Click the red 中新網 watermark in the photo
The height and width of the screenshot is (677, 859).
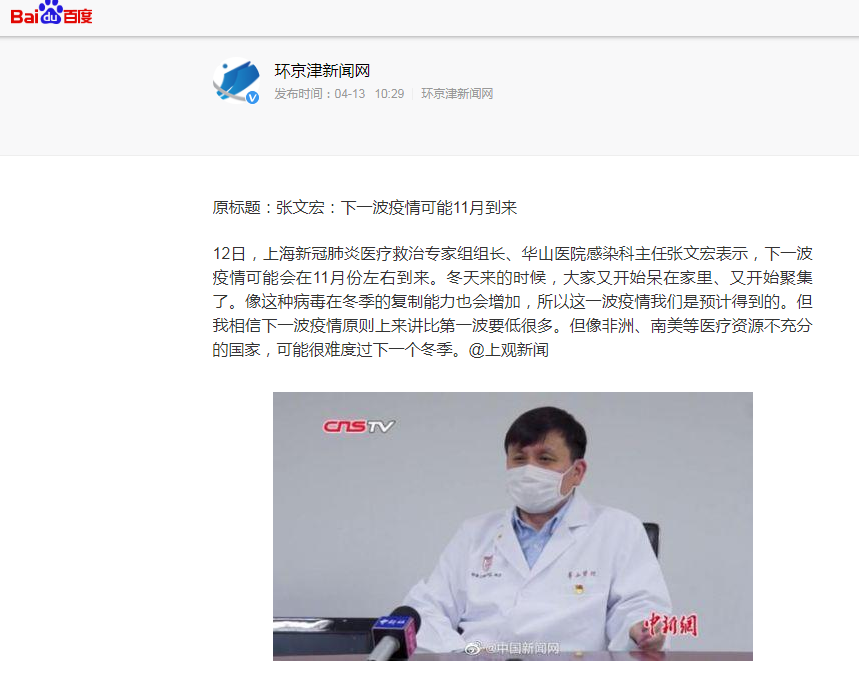point(671,624)
